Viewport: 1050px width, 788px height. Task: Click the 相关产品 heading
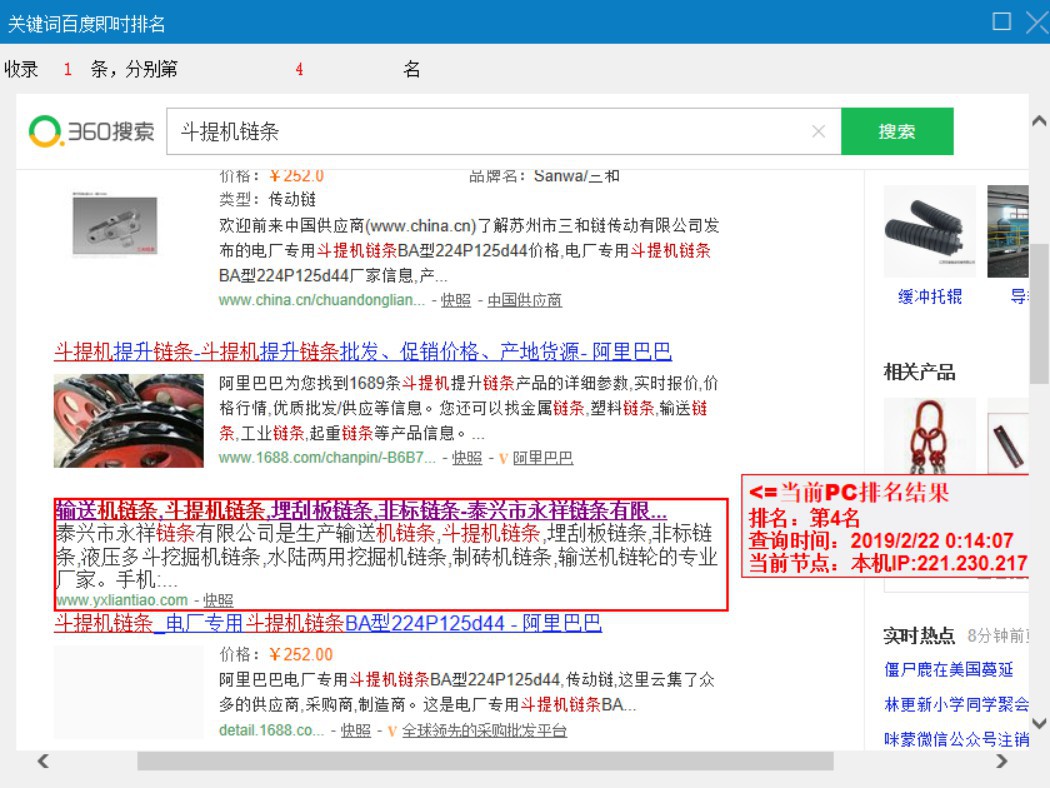click(919, 372)
